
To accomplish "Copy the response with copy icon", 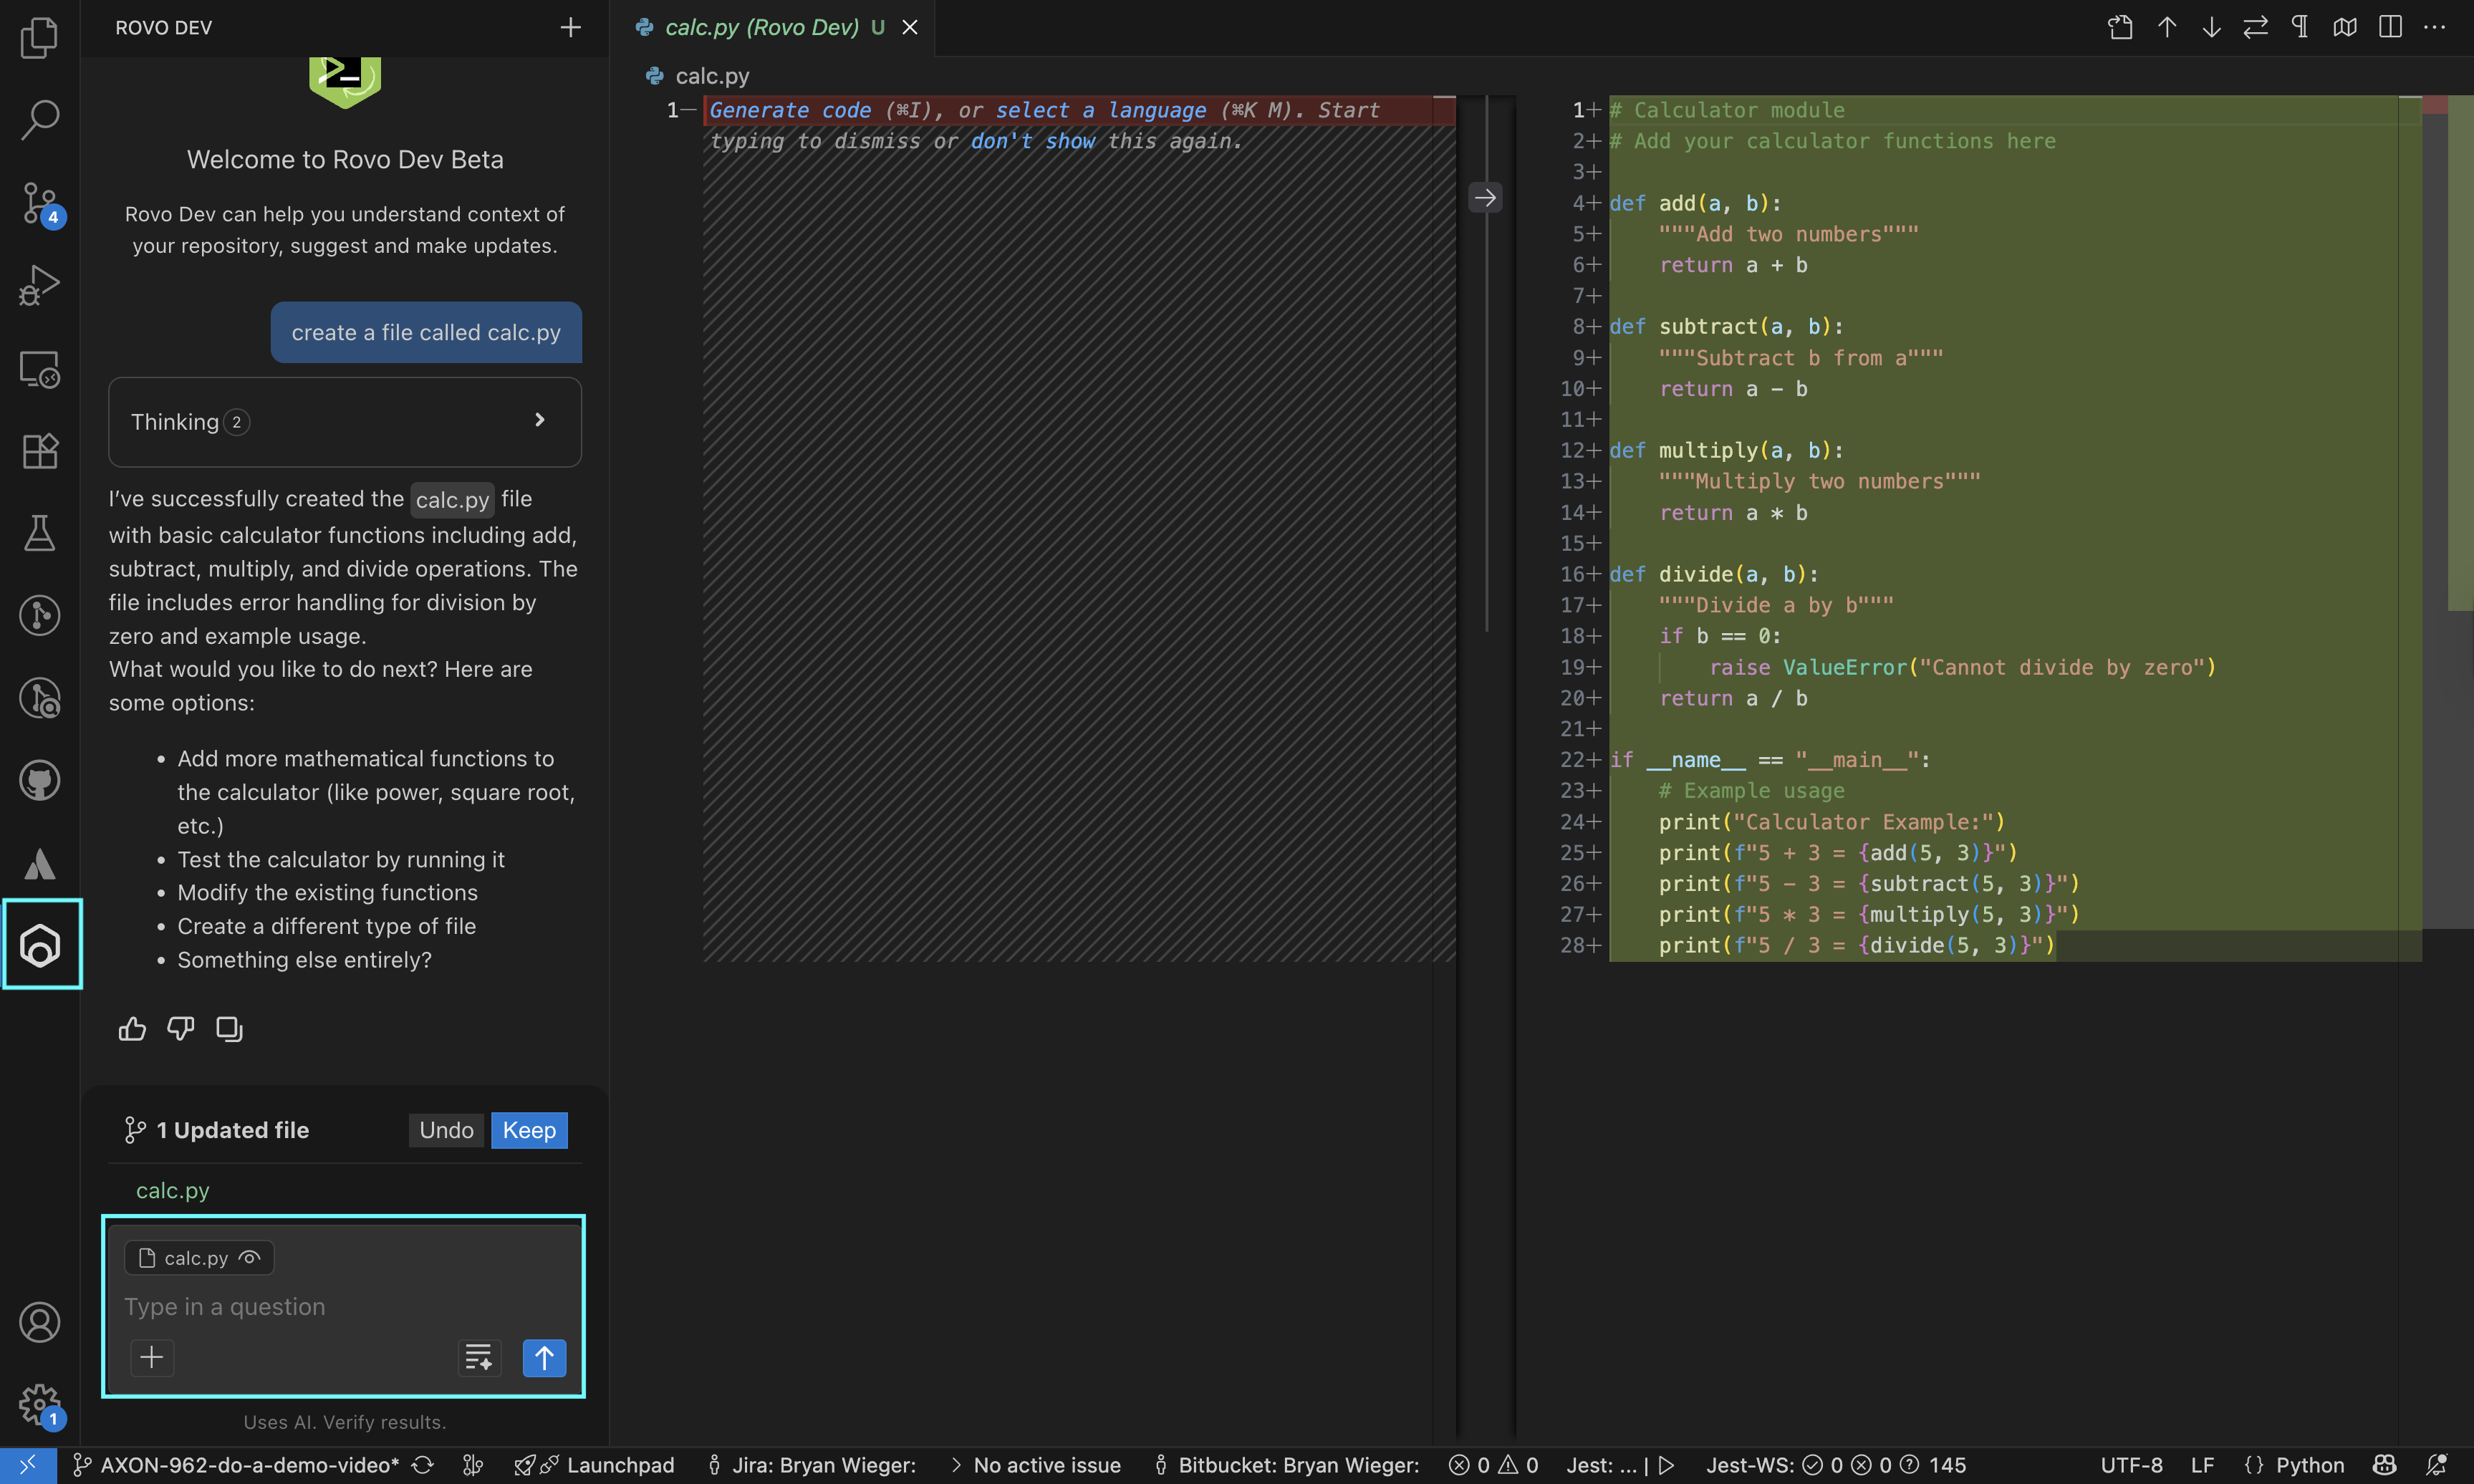I will (229, 1028).
